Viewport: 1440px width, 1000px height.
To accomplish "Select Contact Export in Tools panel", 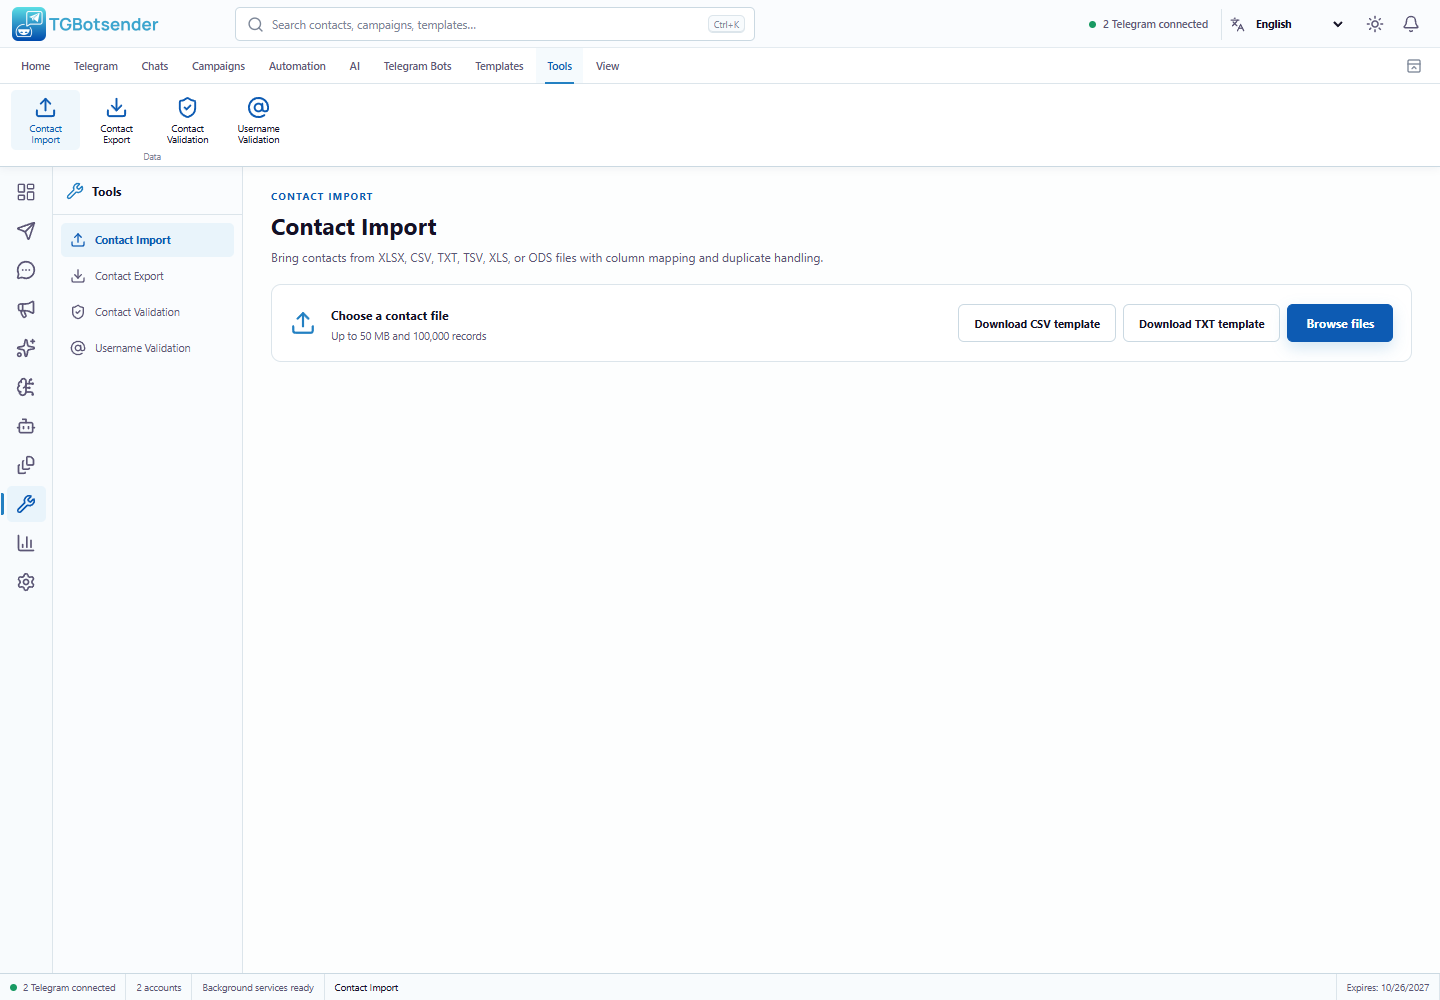I will (147, 276).
